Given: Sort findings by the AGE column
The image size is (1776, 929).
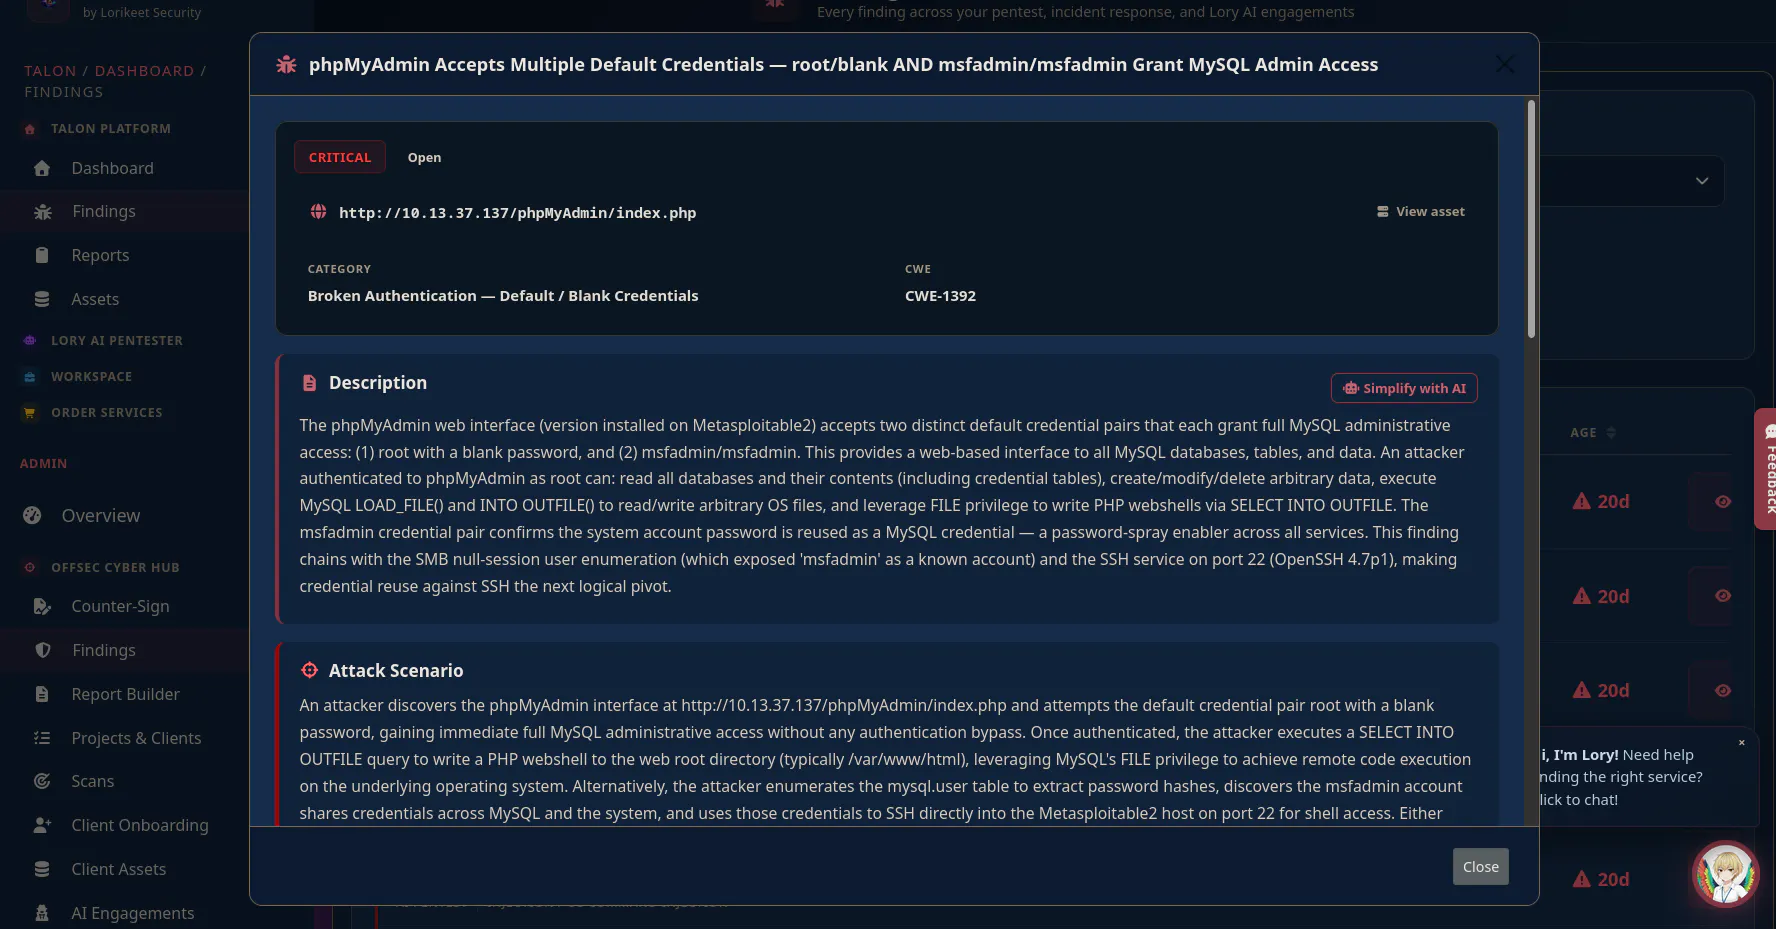Looking at the screenshot, I should point(1593,433).
